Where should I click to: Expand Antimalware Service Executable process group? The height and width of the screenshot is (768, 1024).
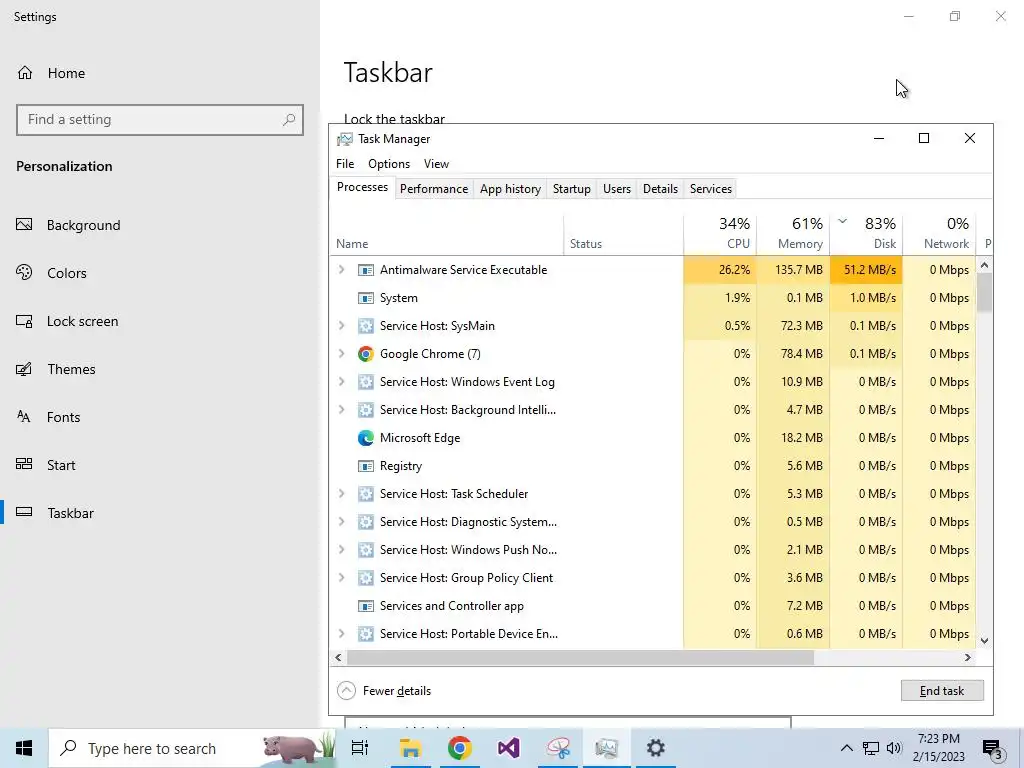(x=341, y=270)
